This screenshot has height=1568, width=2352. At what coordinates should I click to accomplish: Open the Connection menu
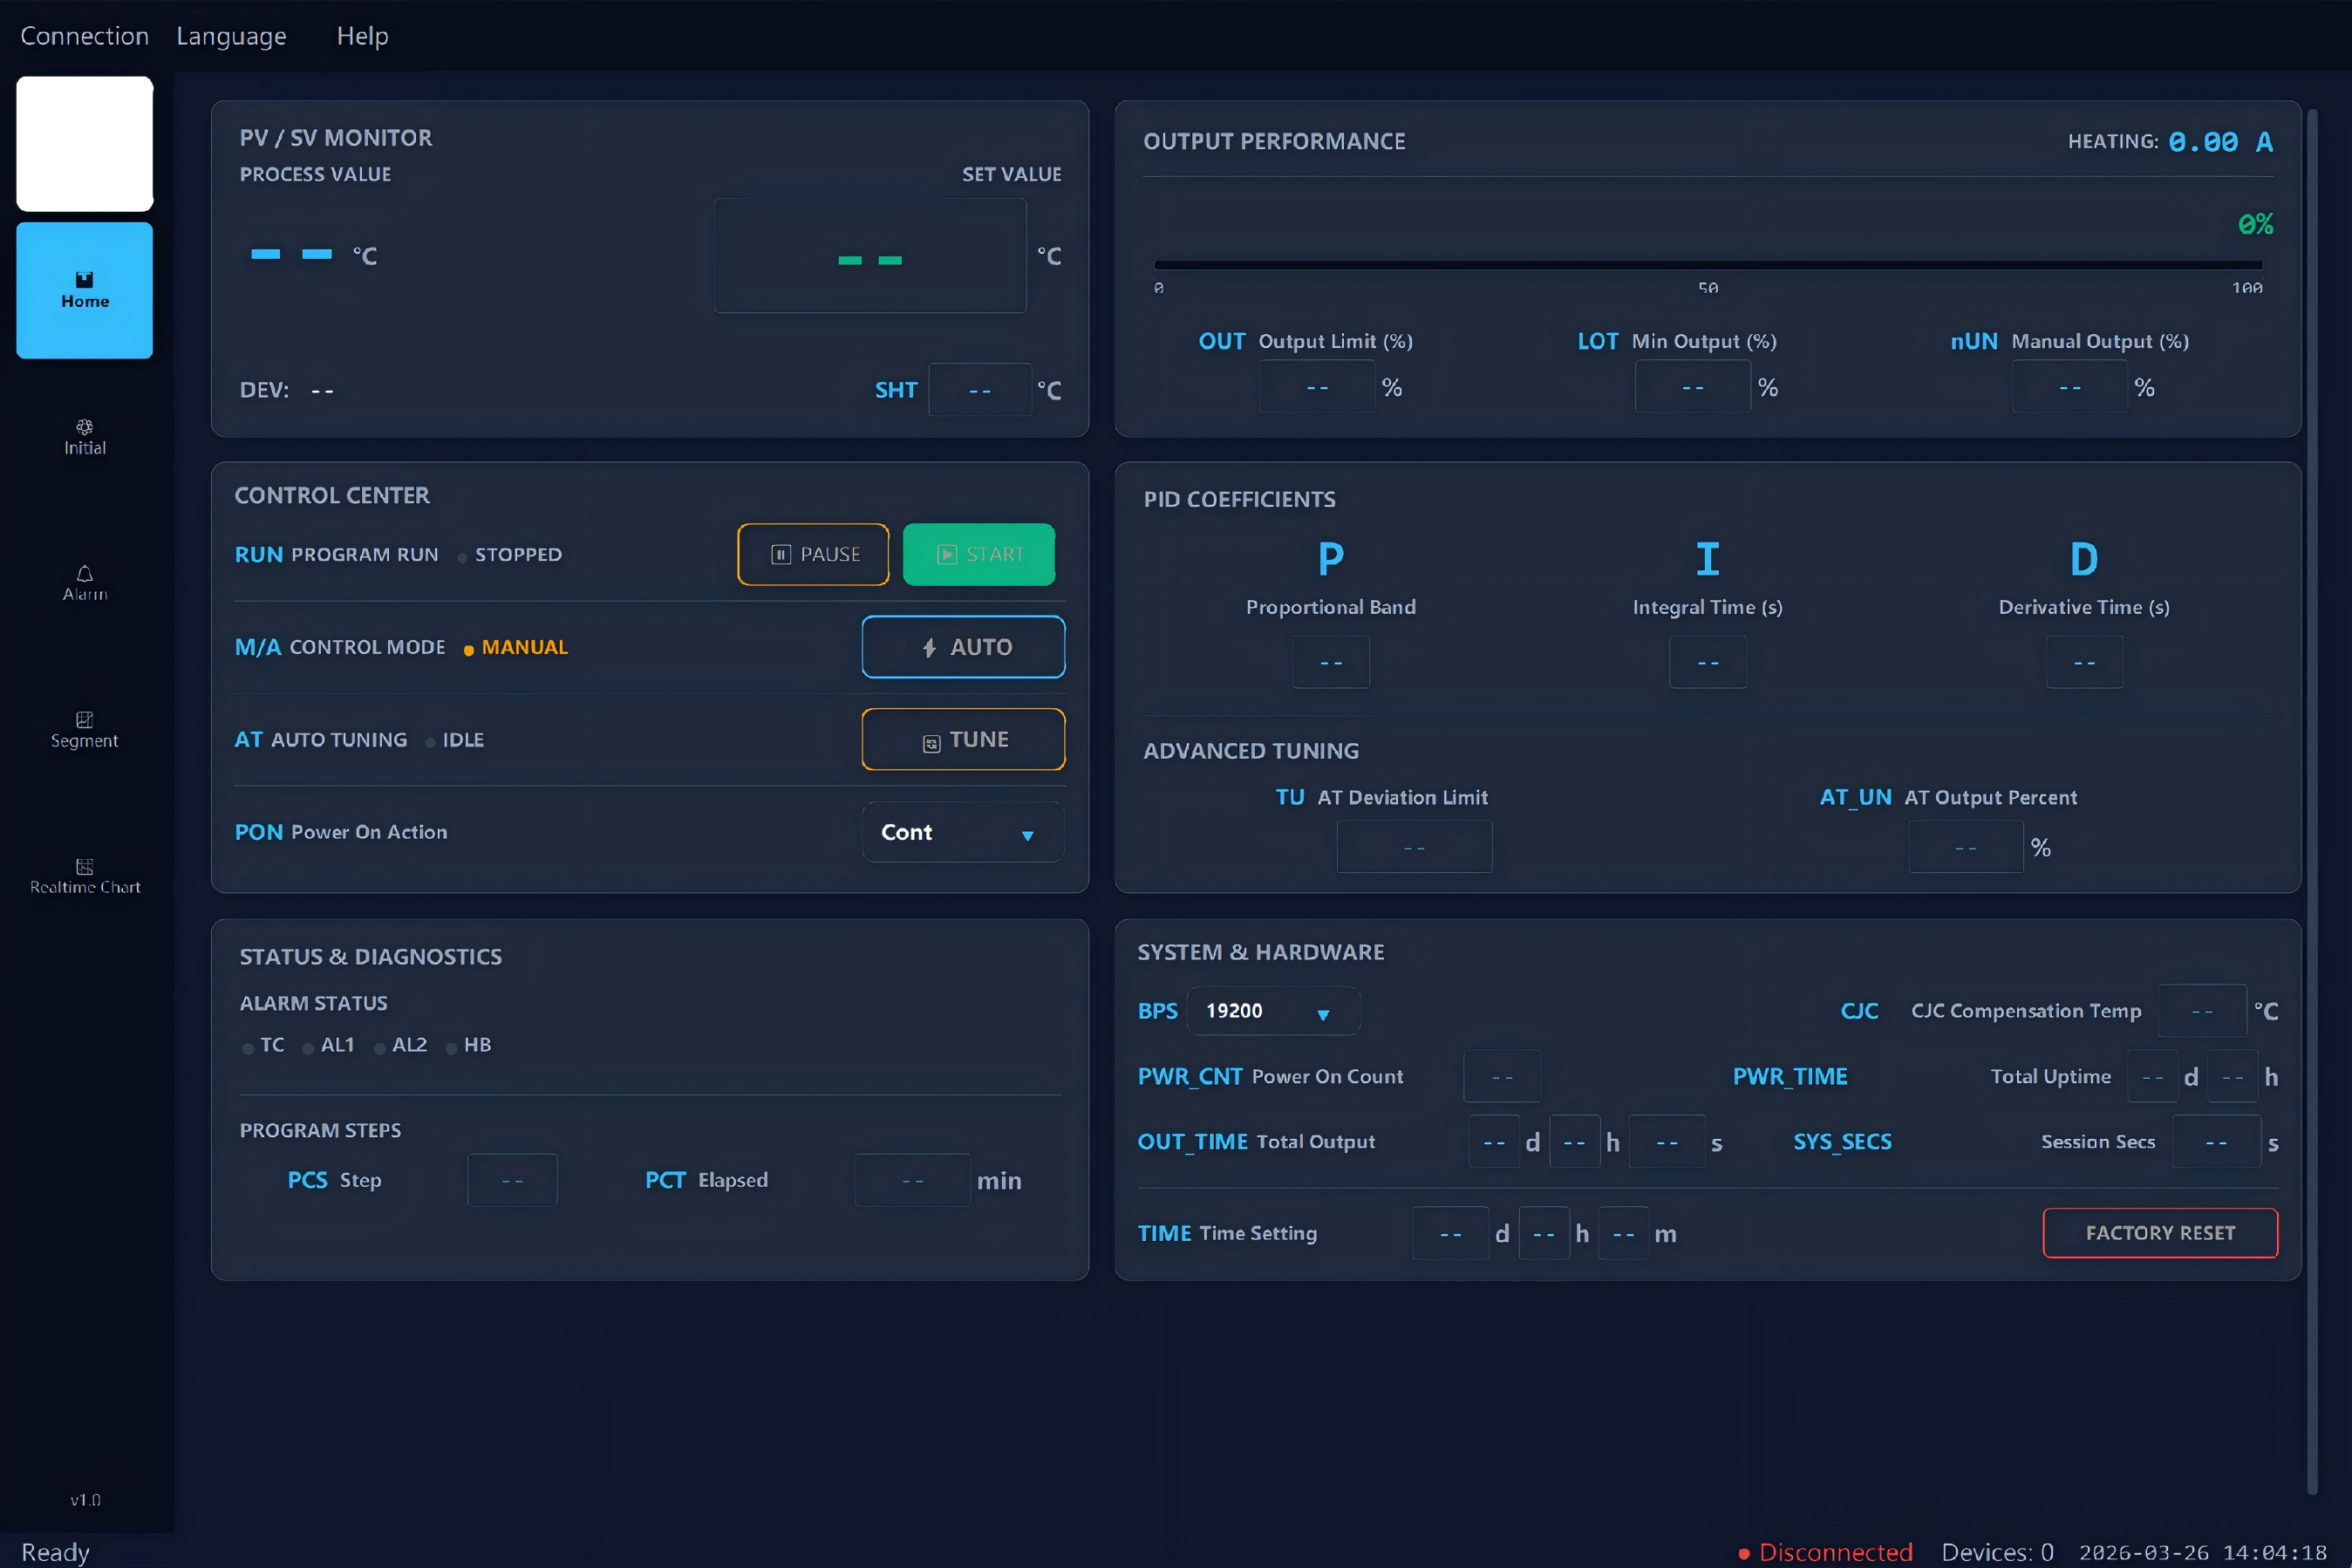(84, 36)
